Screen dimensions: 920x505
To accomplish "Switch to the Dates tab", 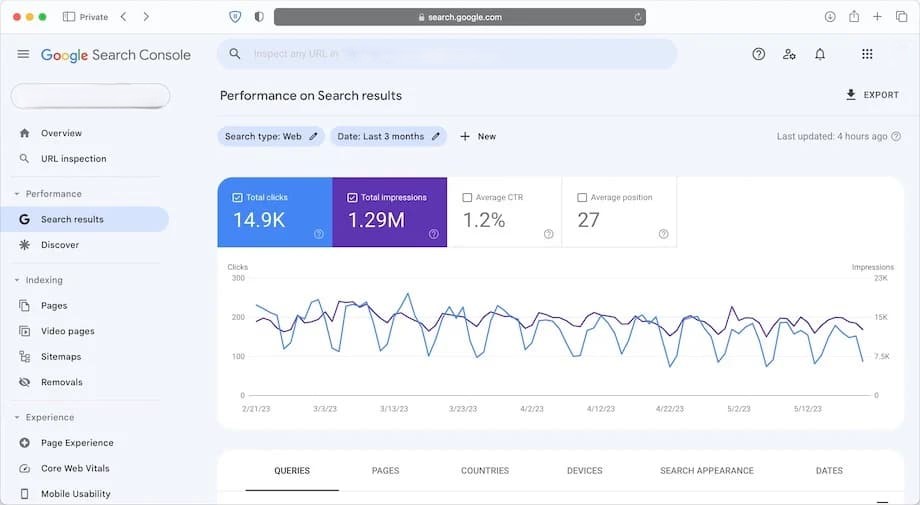I will coord(829,471).
